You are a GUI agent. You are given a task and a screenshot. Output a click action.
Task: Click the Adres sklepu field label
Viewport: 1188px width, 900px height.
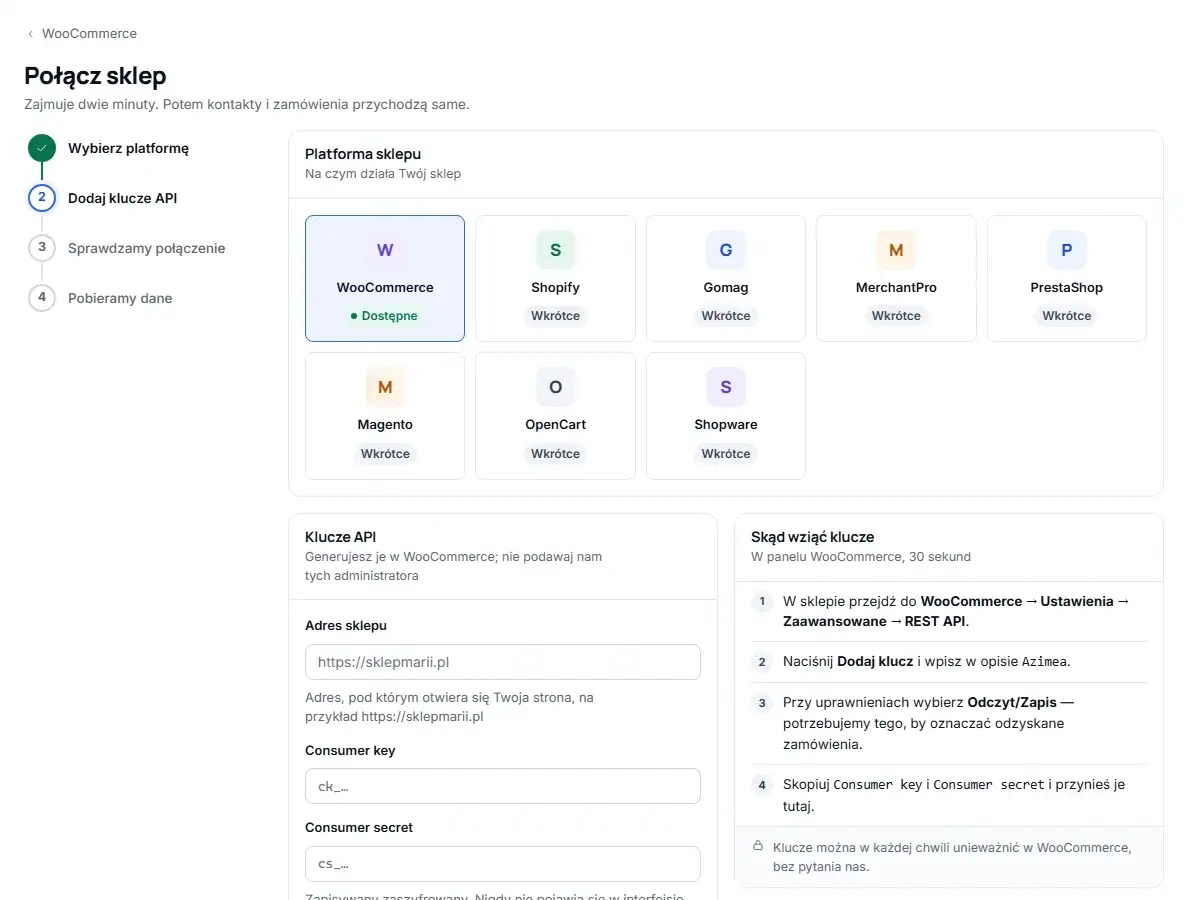pyautogui.click(x=345, y=626)
